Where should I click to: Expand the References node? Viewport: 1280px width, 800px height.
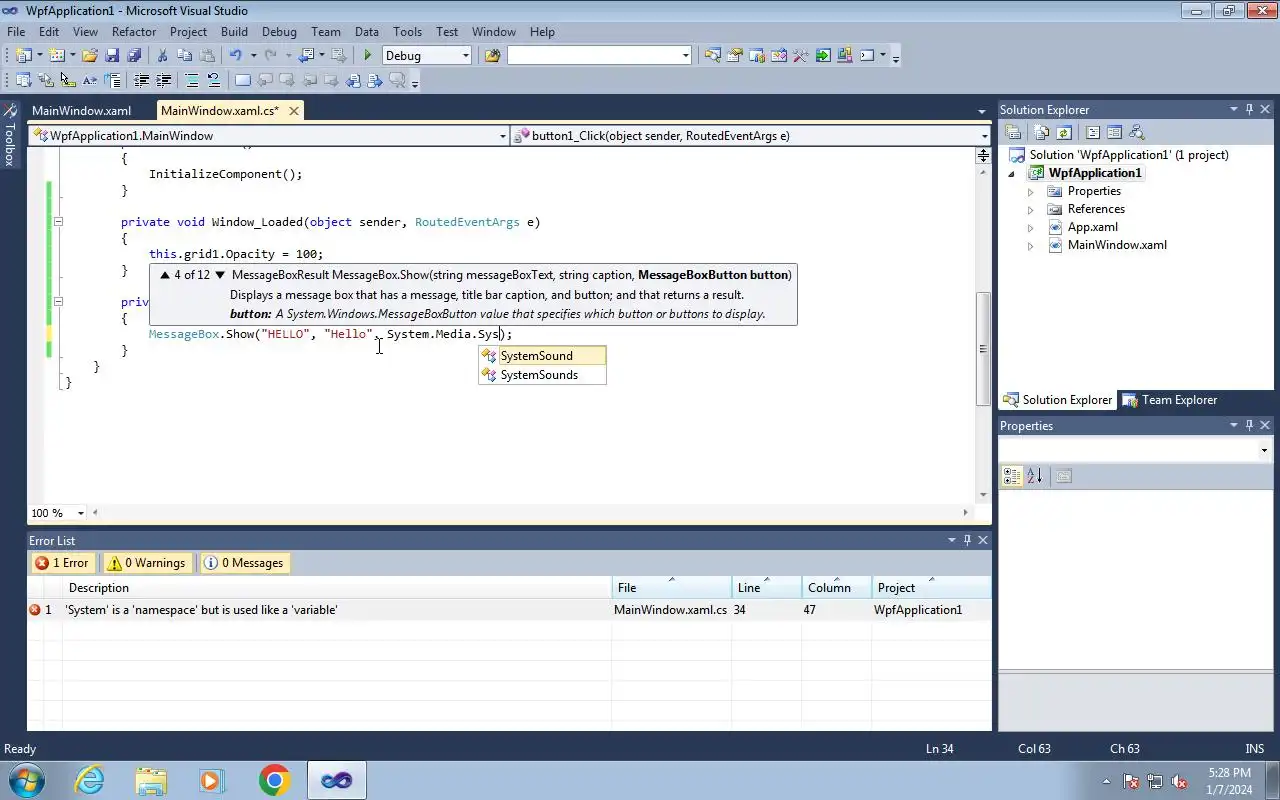1031,210
